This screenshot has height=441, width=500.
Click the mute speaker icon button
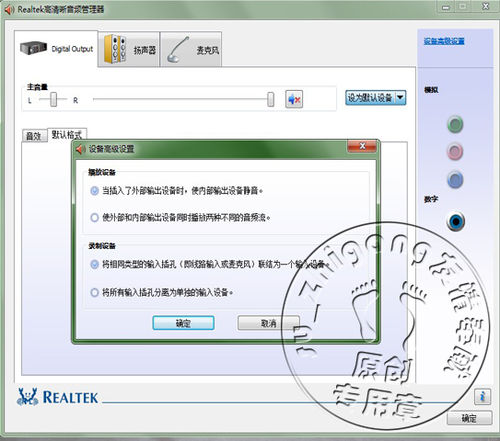click(x=294, y=99)
